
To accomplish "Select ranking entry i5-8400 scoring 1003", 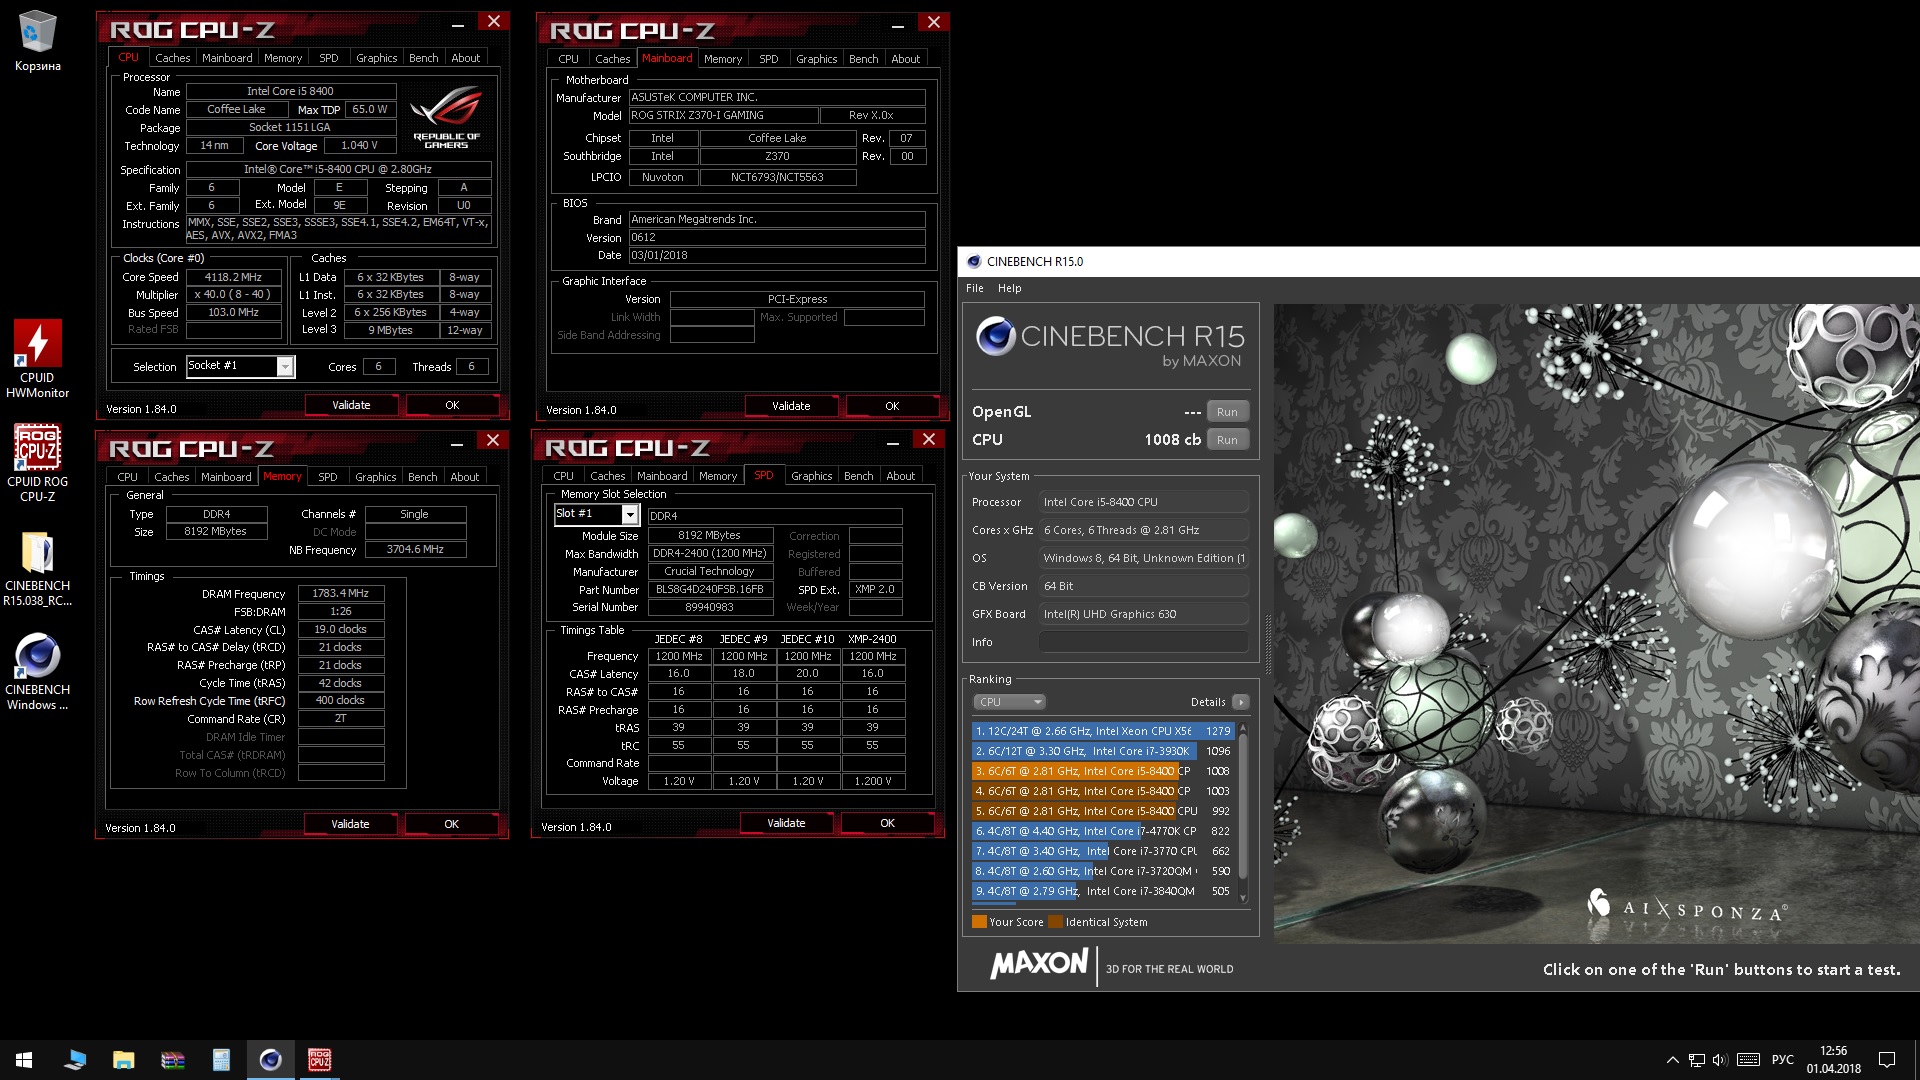I will [x=1102, y=791].
